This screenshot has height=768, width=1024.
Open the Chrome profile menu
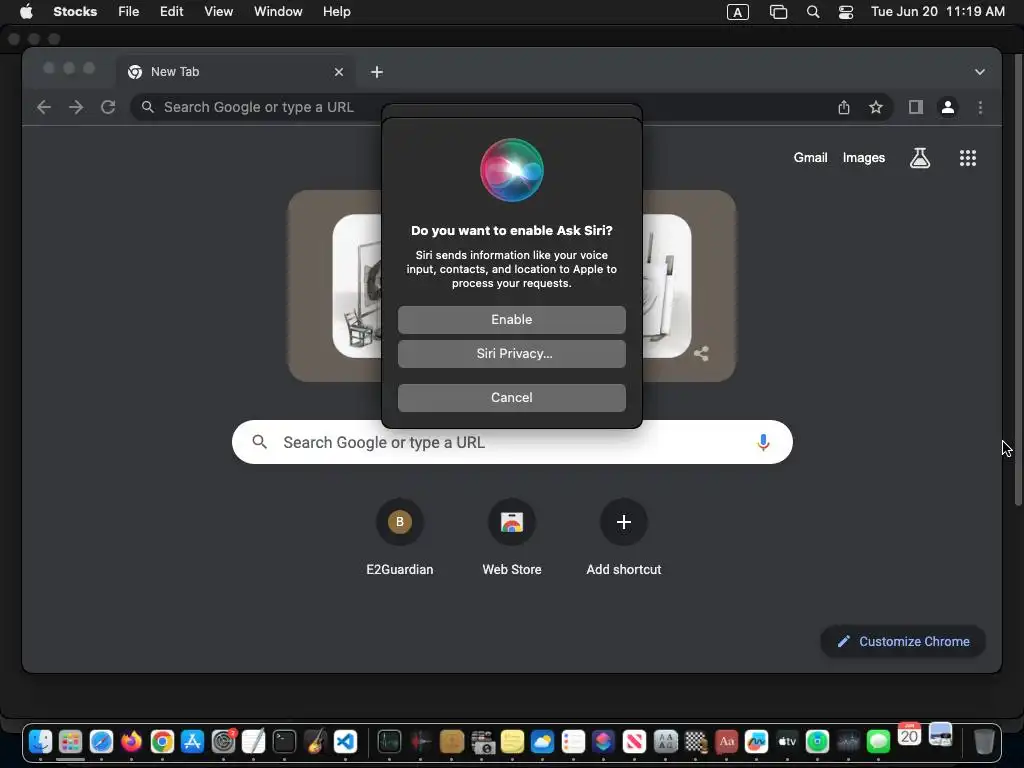pyautogui.click(x=948, y=107)
